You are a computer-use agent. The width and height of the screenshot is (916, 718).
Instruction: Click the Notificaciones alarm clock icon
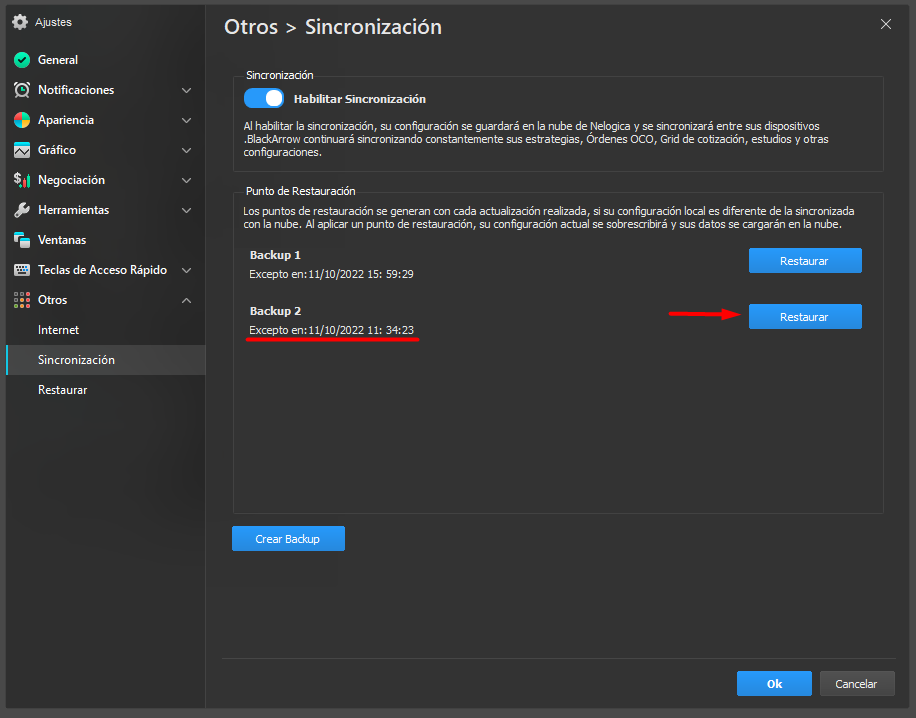tap(21, 90)
